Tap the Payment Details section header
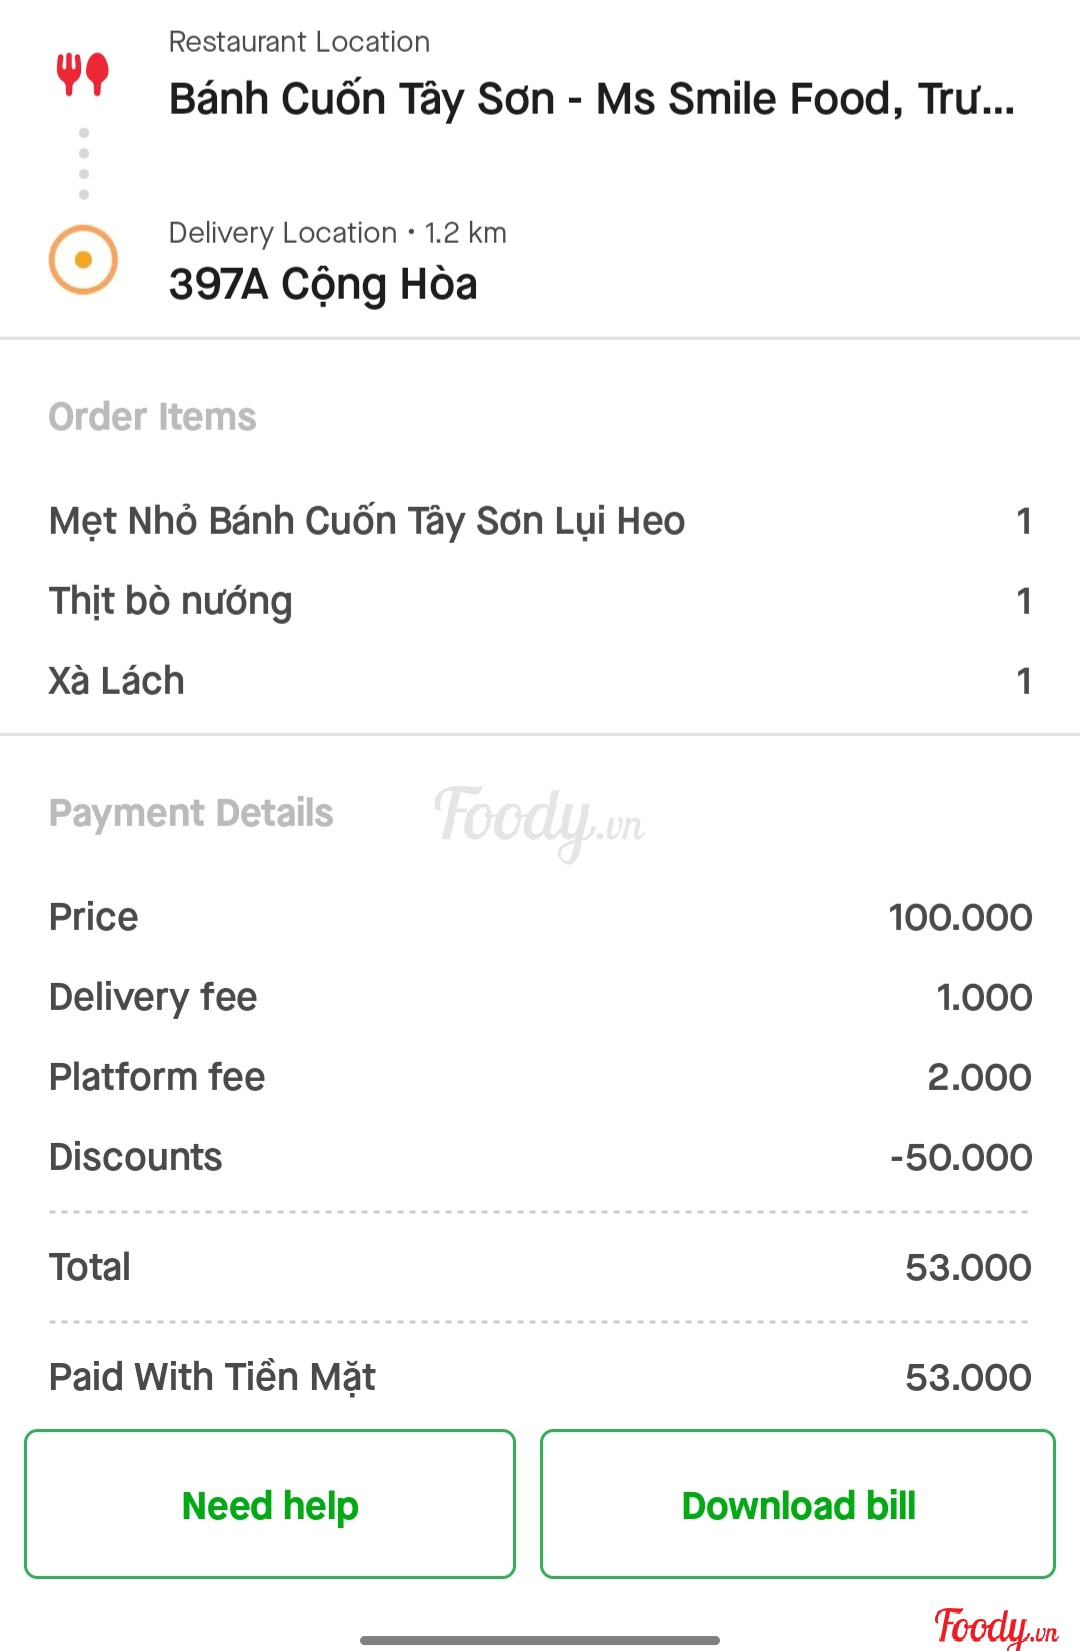The height and width of the screenshot is (1651, 1080). coord(191,813)
